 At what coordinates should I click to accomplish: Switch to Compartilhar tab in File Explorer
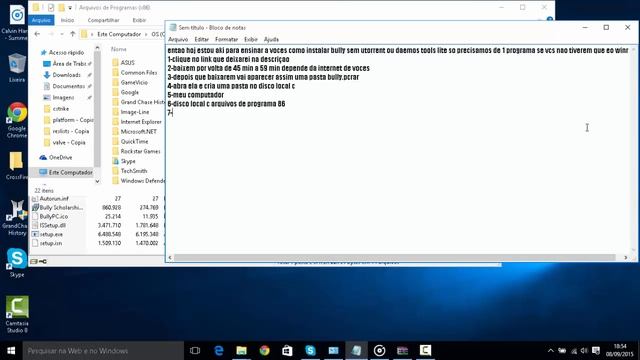click(103, 20)
